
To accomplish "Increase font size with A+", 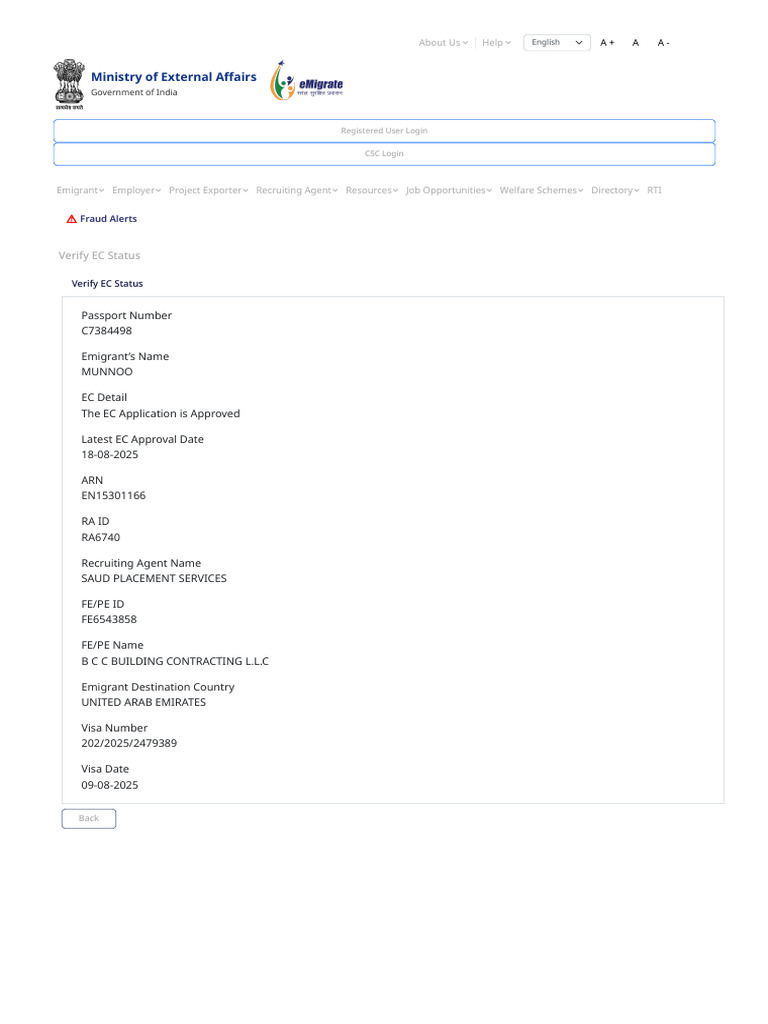I will (607, 42).
